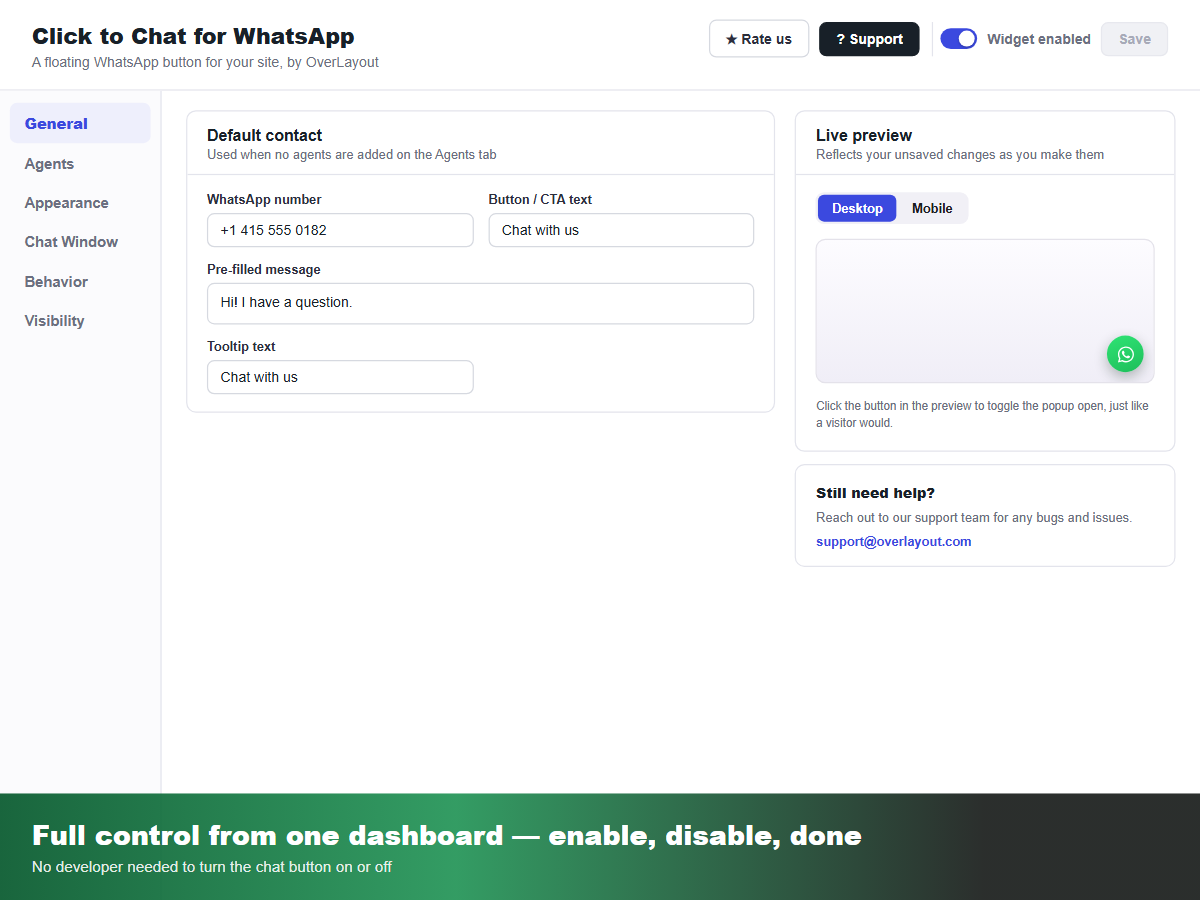
Task: Click the Tooltip text label
Action: tap(241, 346)
